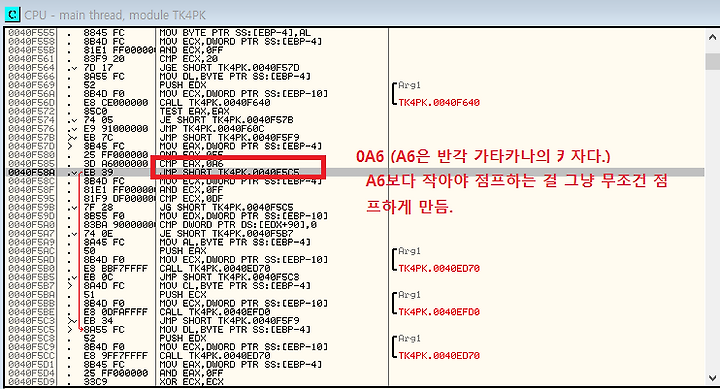This screenshot has width=720, height=389.
Task: Select hex bytes at address 0040F56A
Action: pos(104,94)
